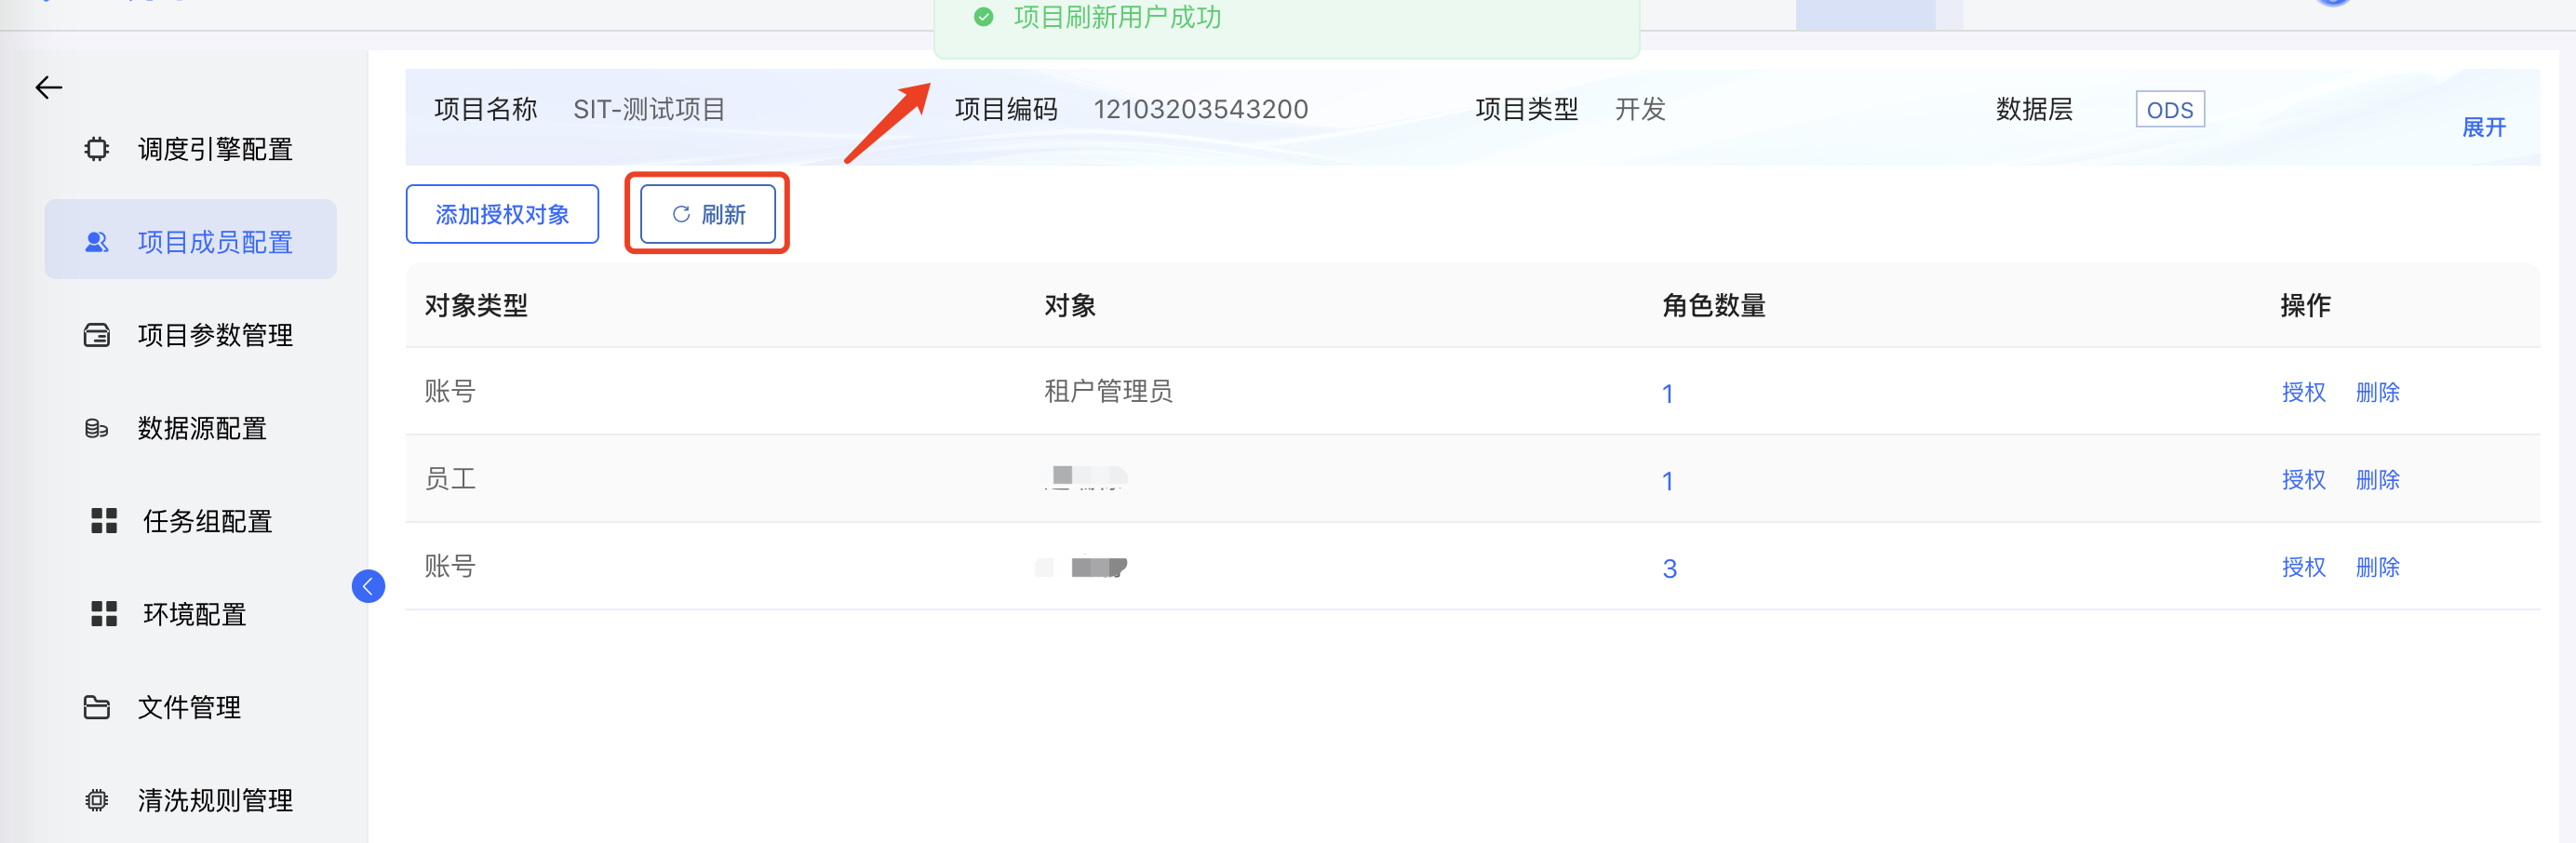Collapse the sidebar with the blue chevron
Screen dimensions: 2576x843
[x=368, y=587]
